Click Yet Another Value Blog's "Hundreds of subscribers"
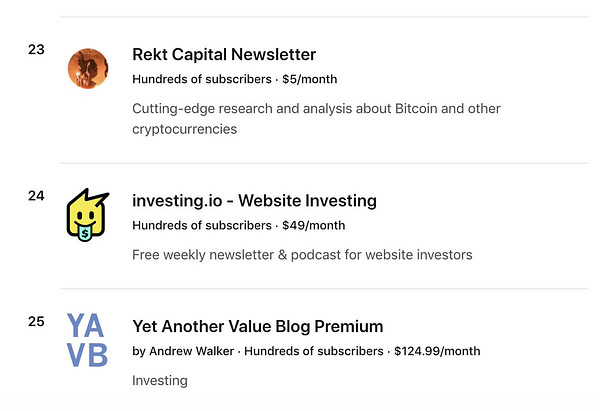This screenshot has height=411, width=600. tap(314, 351)
